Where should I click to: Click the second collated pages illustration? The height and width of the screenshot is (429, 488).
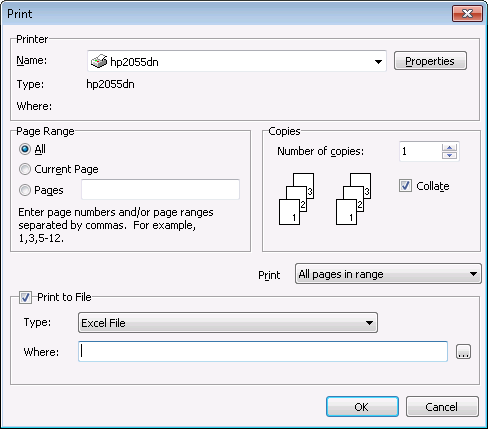tap(353, 199)
